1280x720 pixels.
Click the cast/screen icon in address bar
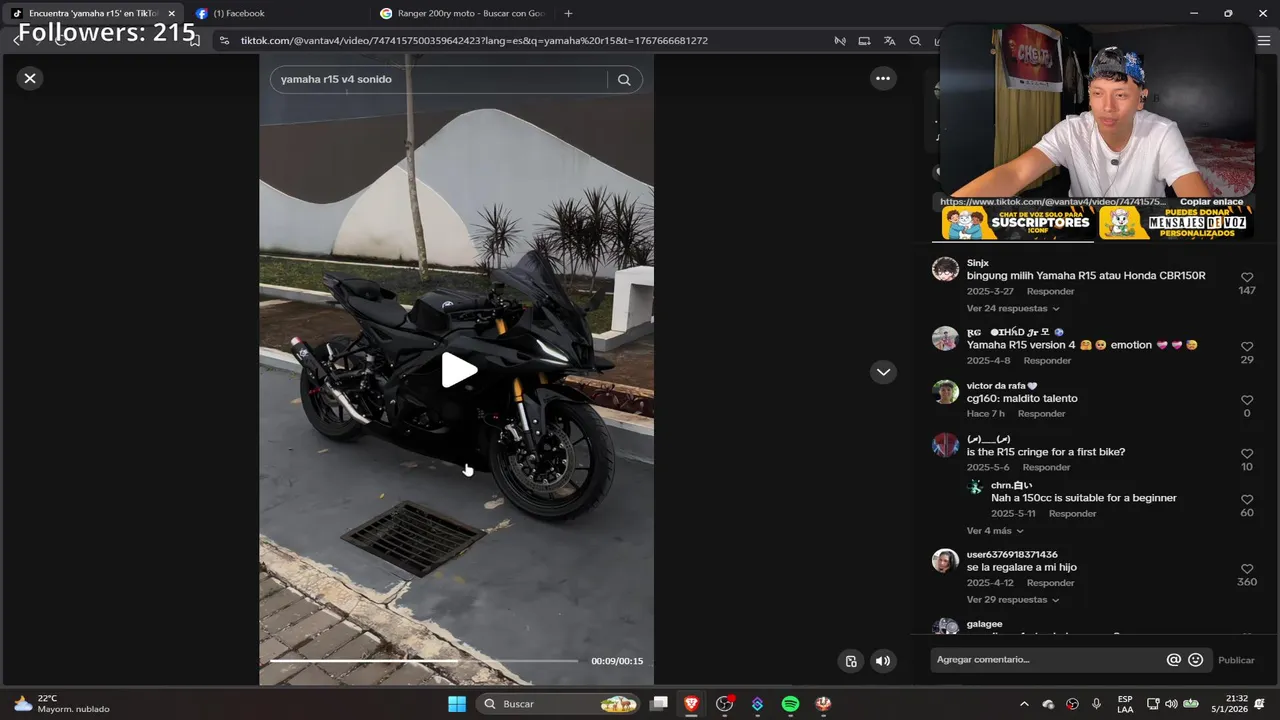[x=864, y=41]
